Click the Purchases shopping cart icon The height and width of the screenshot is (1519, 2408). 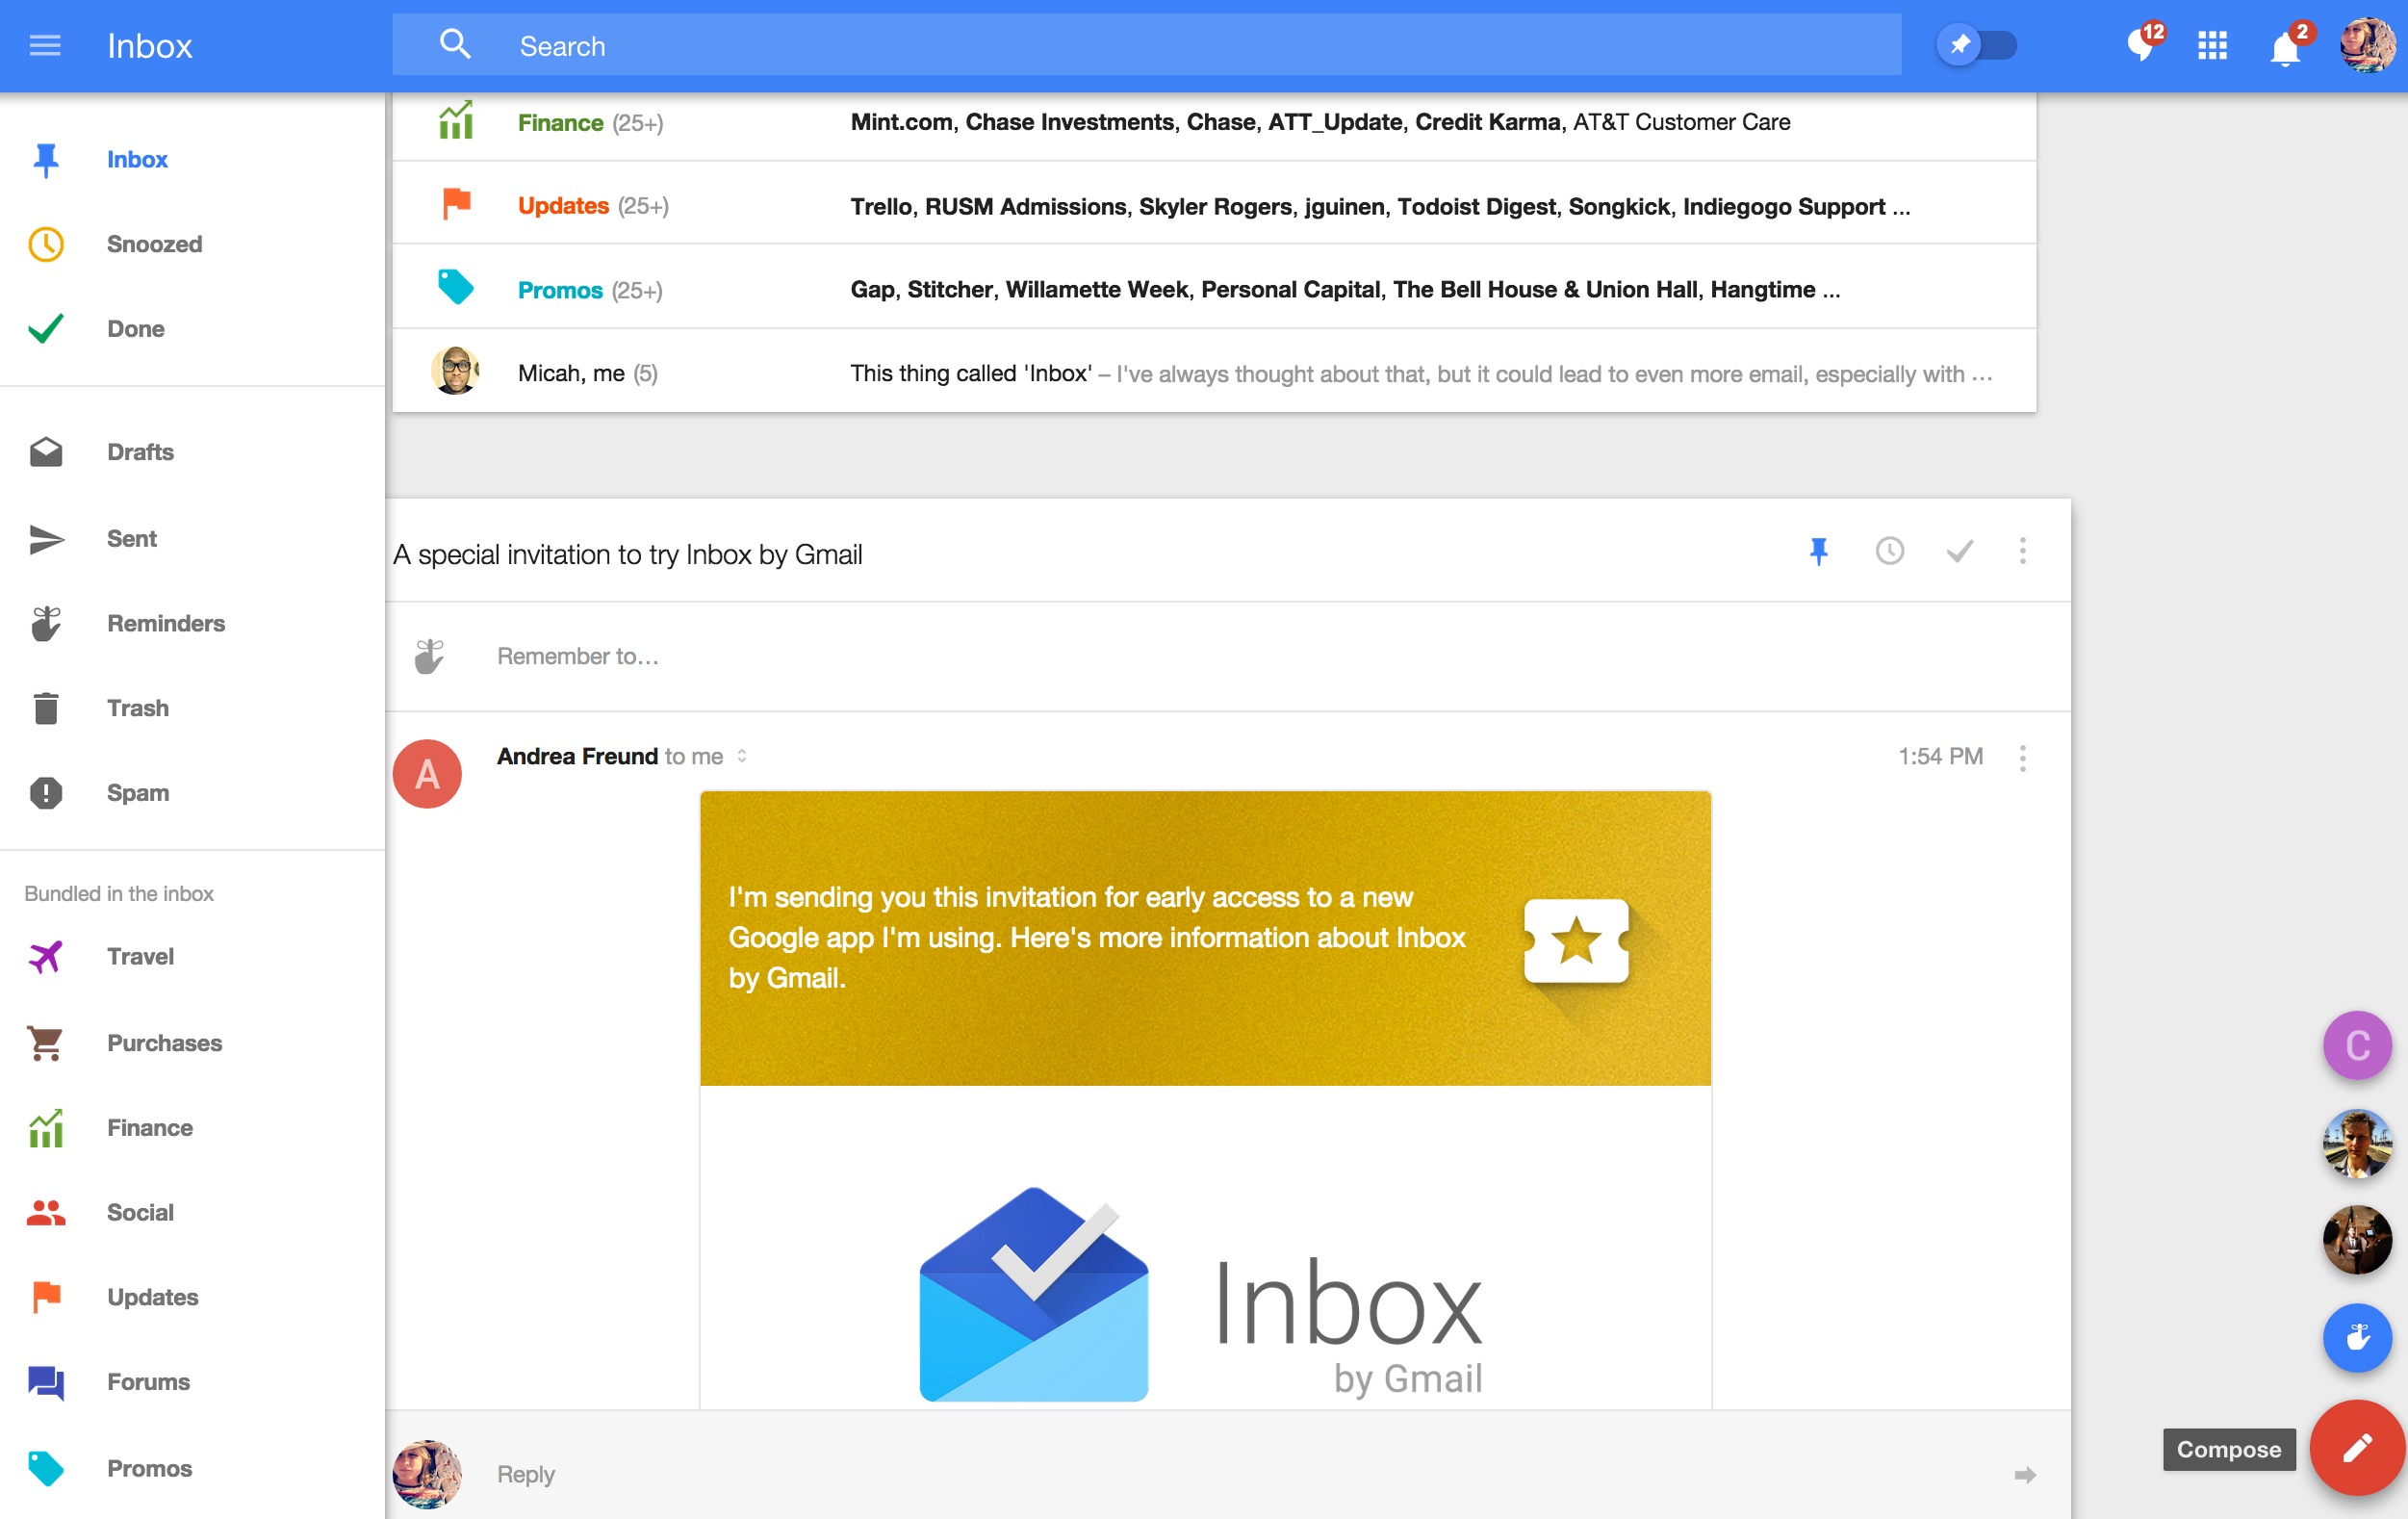[46, 1043]
